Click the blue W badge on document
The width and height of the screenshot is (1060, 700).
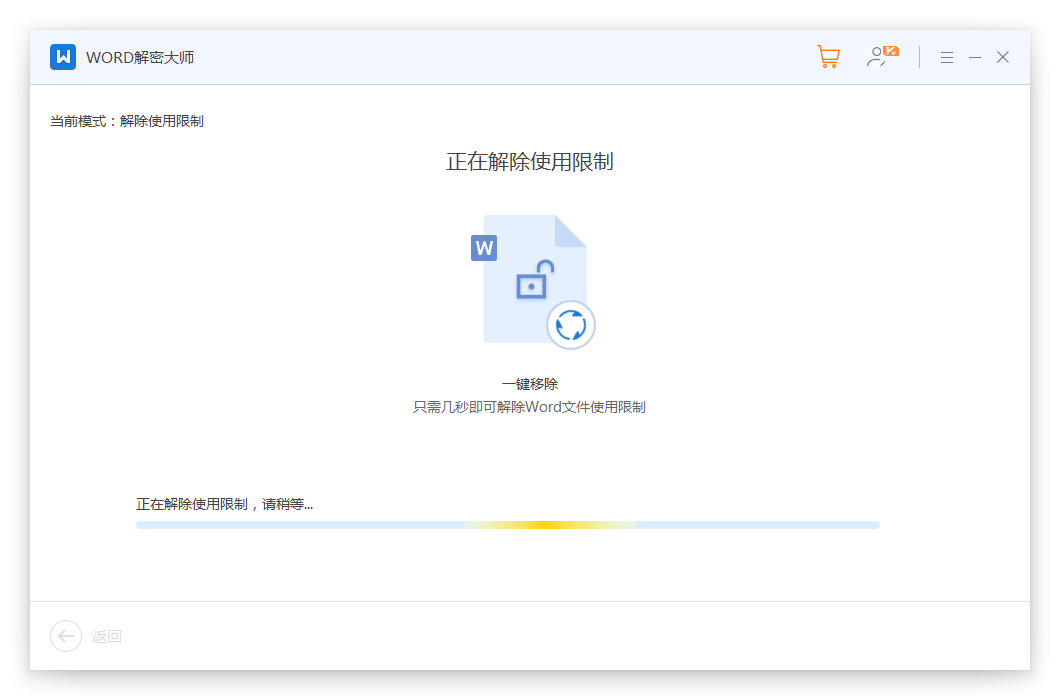[x=484, y=248]
